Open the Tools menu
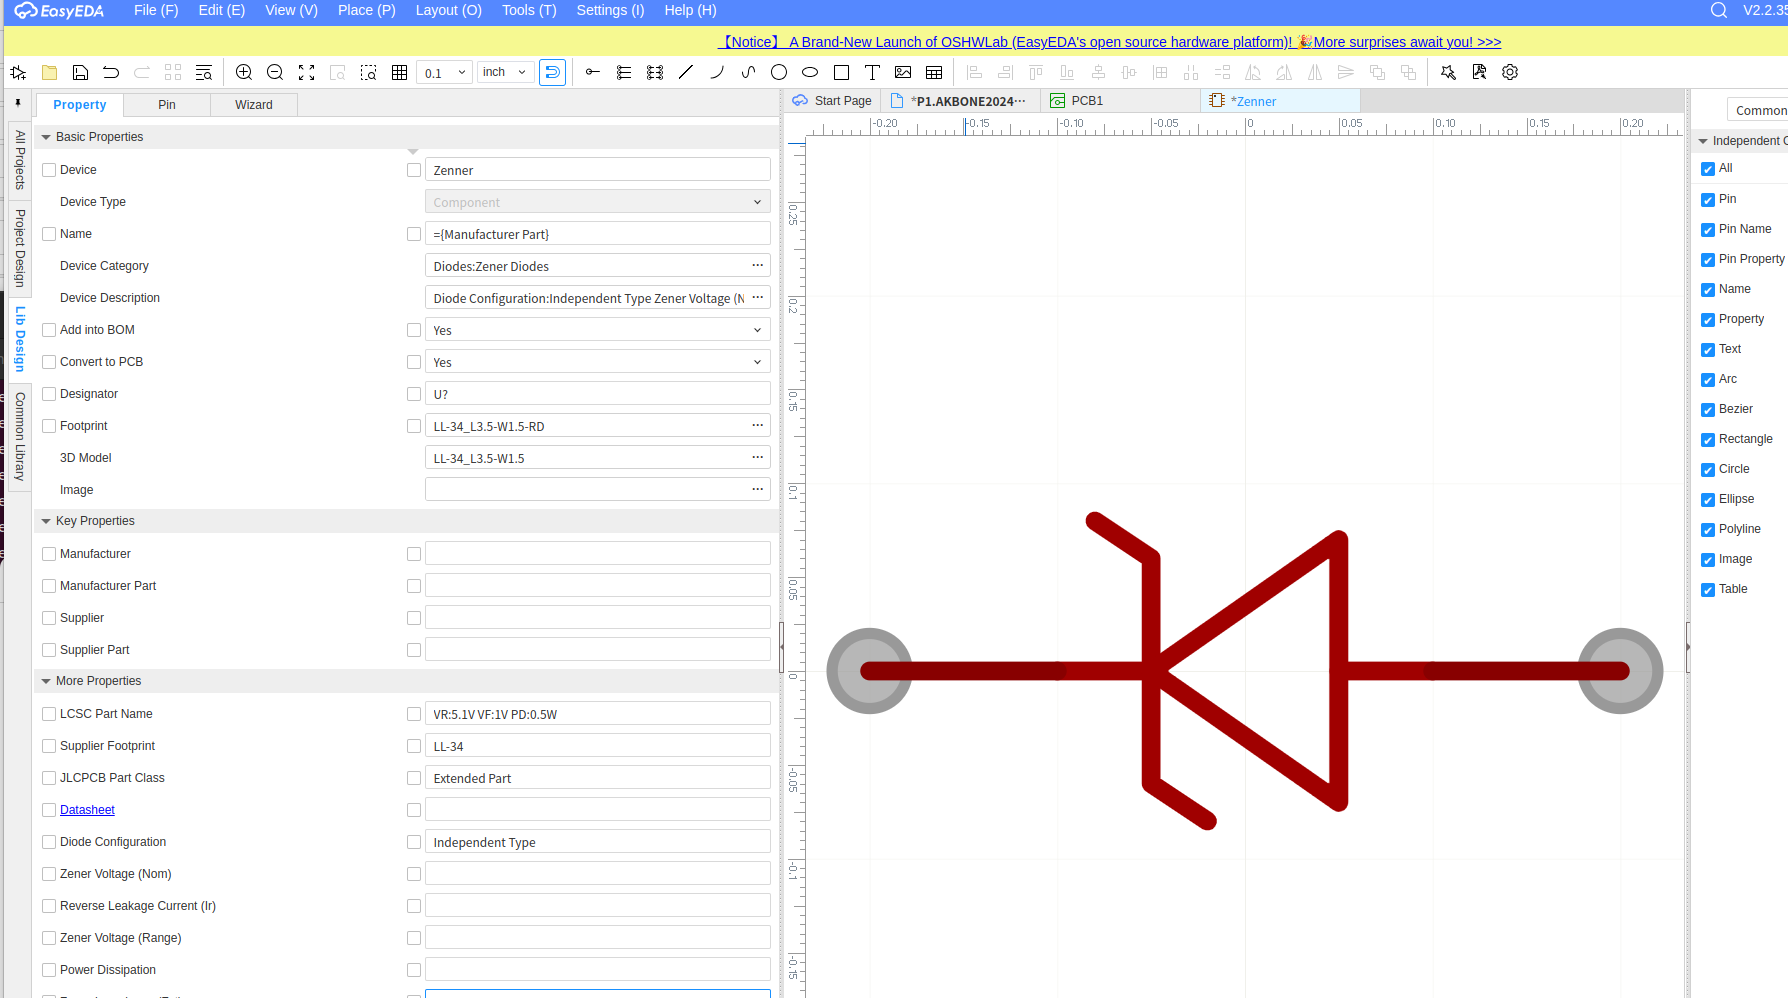The width and height of the screenshot is (1788, 998). pyautogui.click(x=529, y=10)
